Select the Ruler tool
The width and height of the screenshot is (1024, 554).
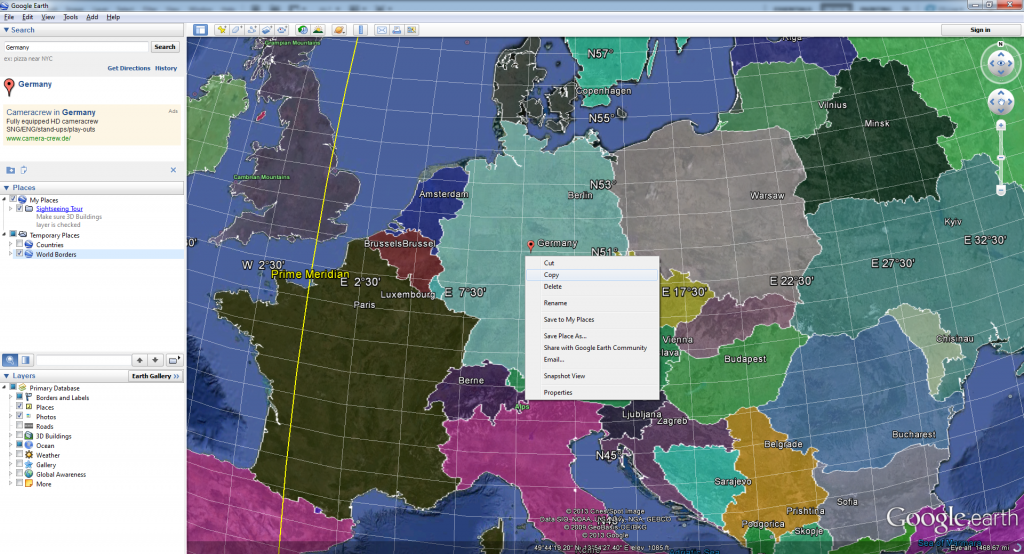click(360, 30)
